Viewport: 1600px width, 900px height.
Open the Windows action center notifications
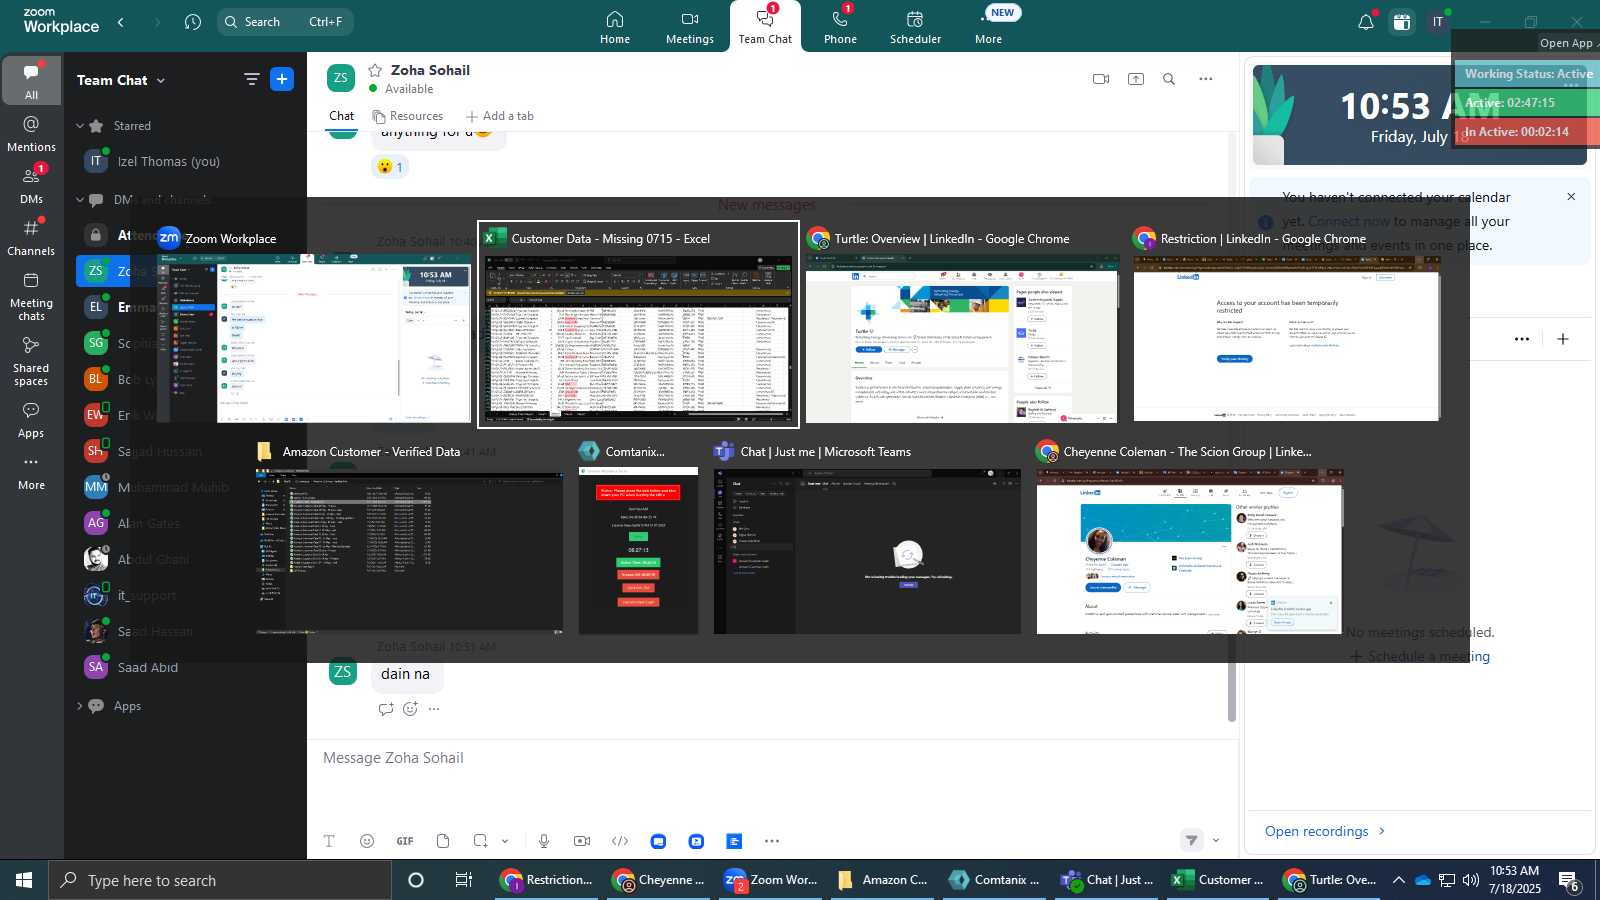1568,880
